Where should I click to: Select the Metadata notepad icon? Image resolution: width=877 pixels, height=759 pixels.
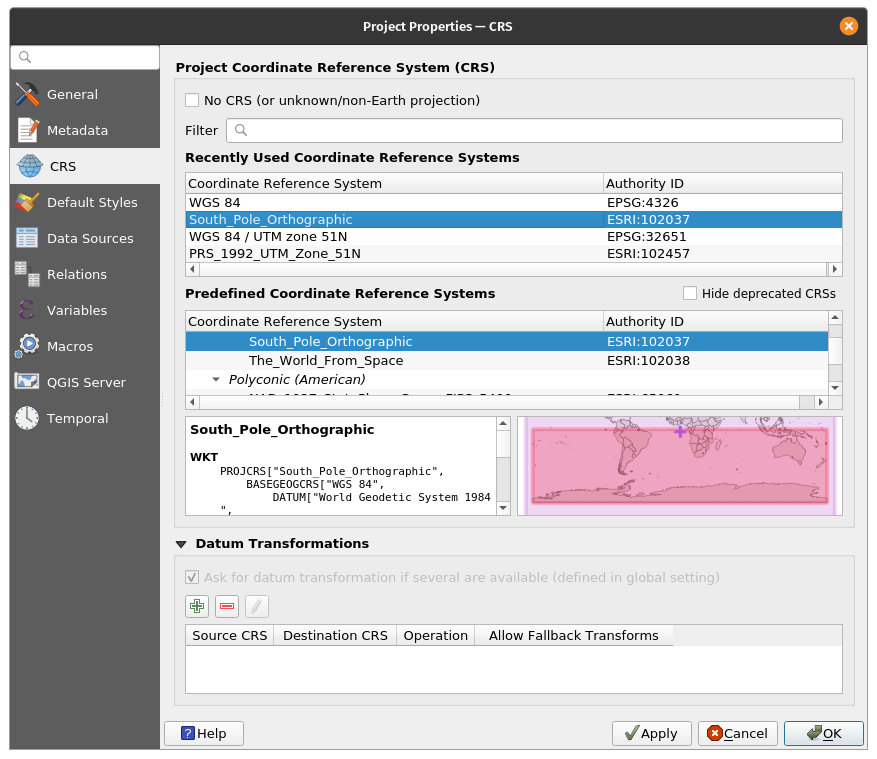[27, 130]
